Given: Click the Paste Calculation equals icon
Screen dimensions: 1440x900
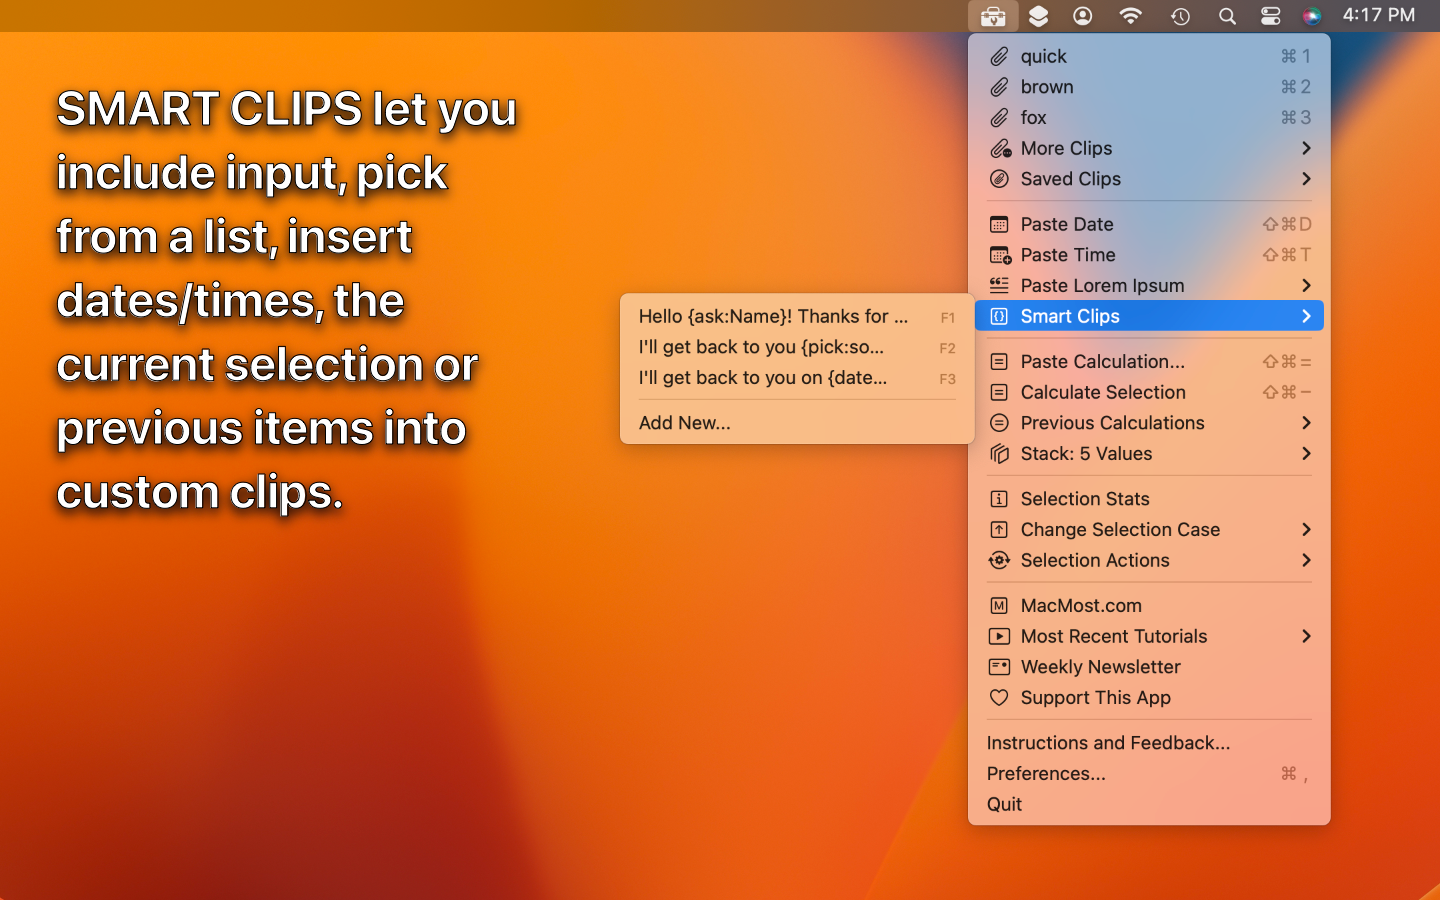Looking at the screenshot, I should coord(999,362).
